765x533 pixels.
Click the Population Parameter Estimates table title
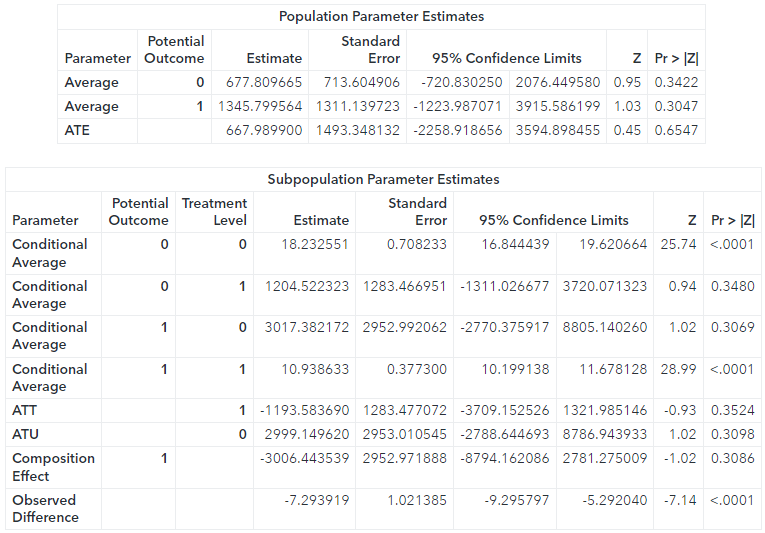(x=381, y=17)
